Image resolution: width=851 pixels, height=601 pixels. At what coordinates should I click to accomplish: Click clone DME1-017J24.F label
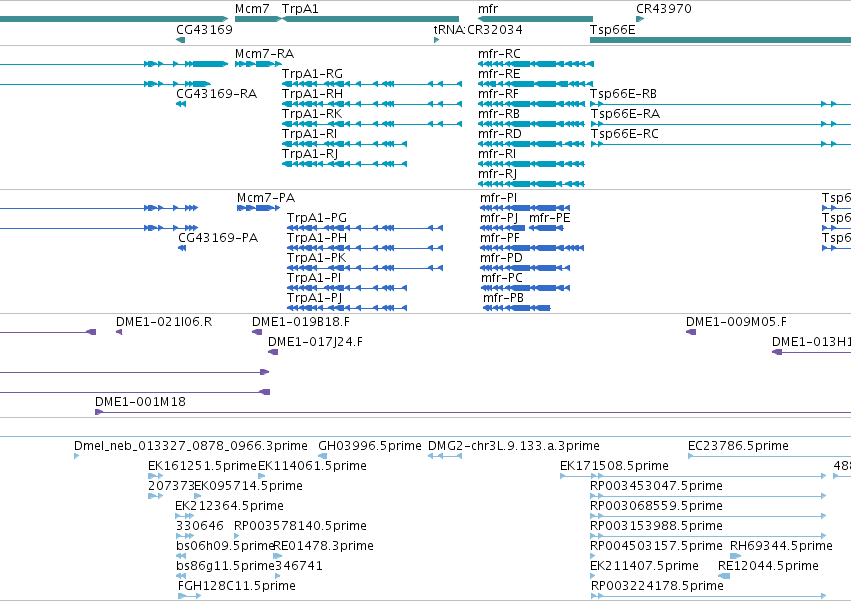coord(315,341)
